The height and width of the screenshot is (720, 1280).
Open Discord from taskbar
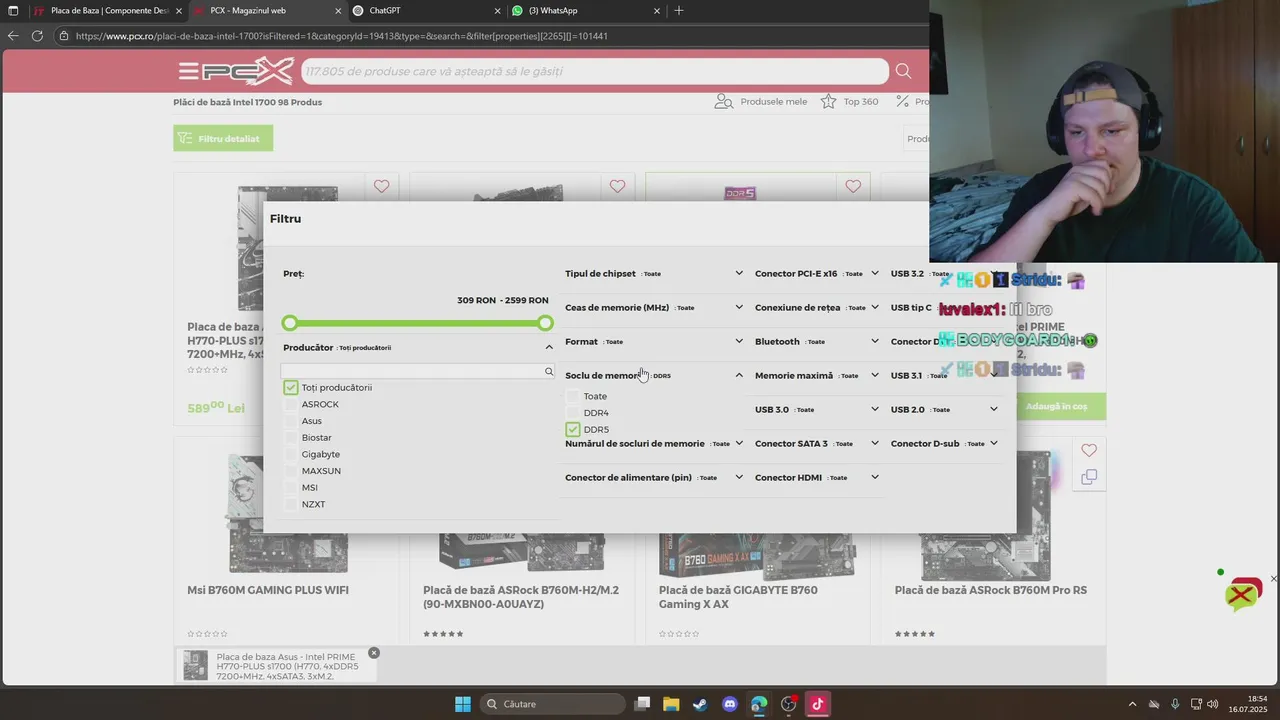729,704
